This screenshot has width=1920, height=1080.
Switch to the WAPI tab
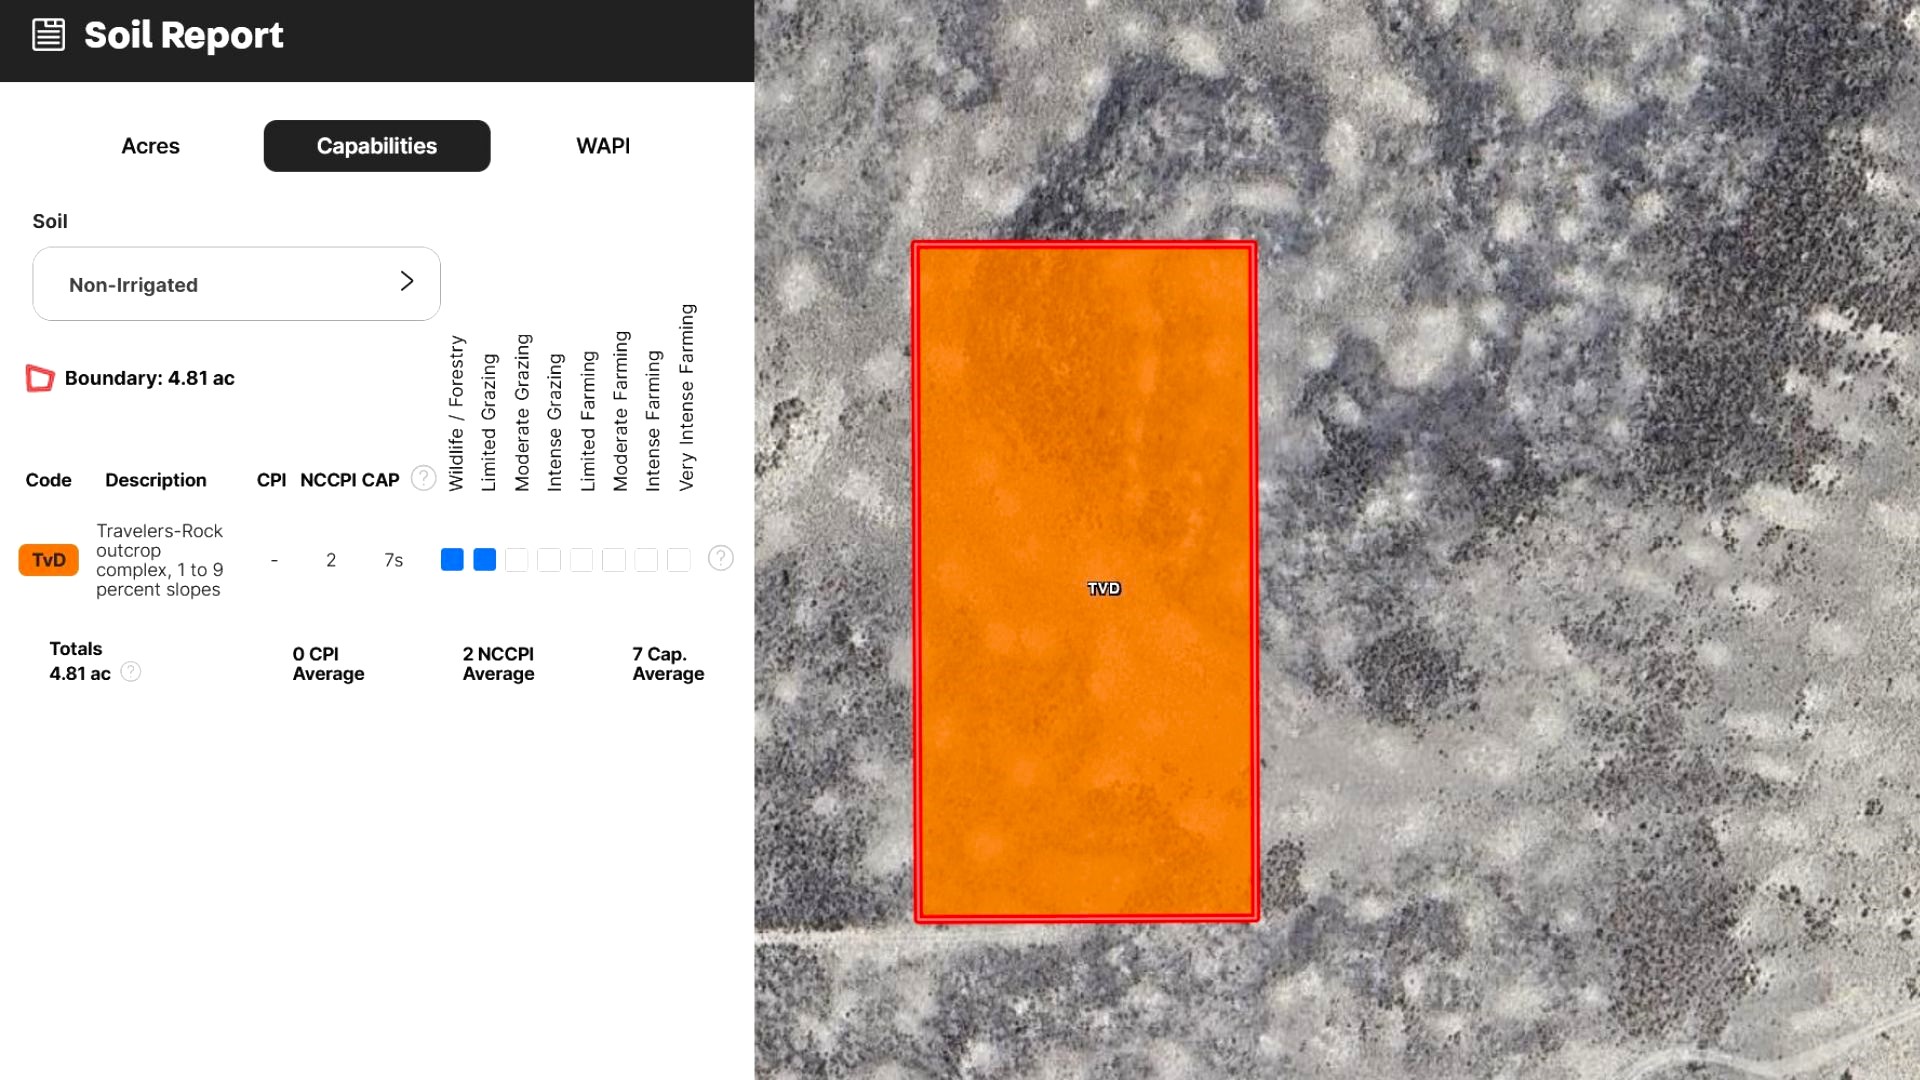(x=603, y=146)
